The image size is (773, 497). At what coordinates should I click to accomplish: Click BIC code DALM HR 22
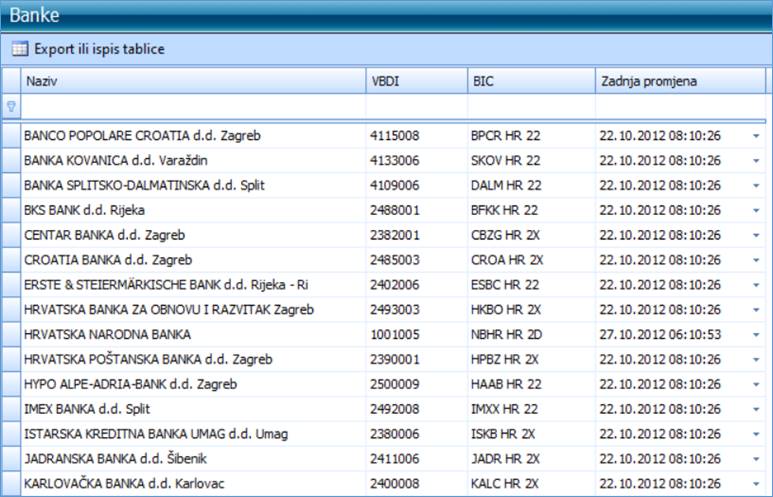506,185
